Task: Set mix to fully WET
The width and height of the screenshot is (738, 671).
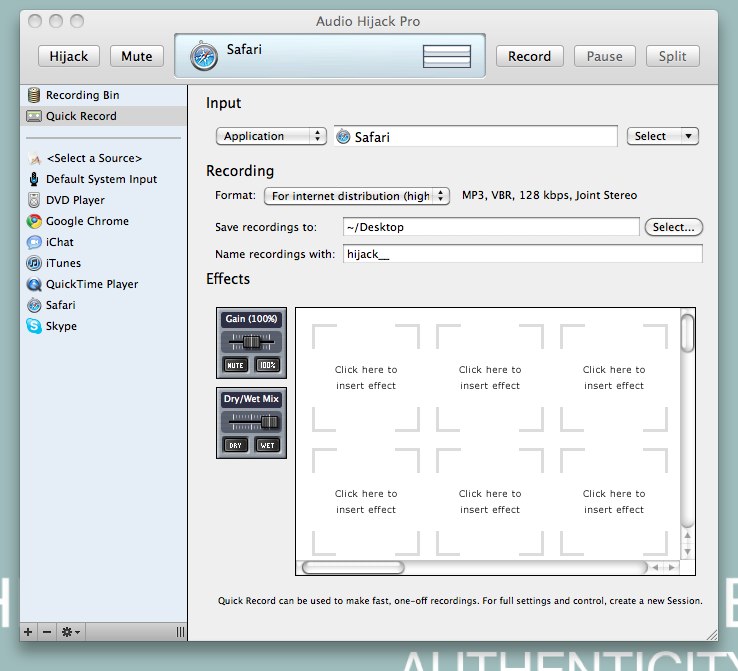Action: coord(267,445)
